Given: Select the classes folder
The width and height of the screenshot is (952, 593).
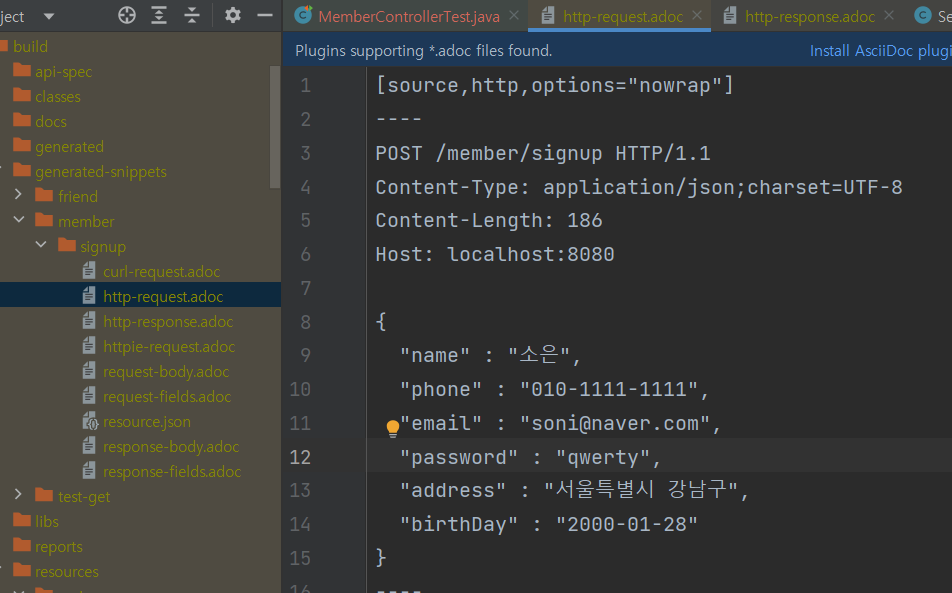Looking at the screenshot, I should [58, 97].
